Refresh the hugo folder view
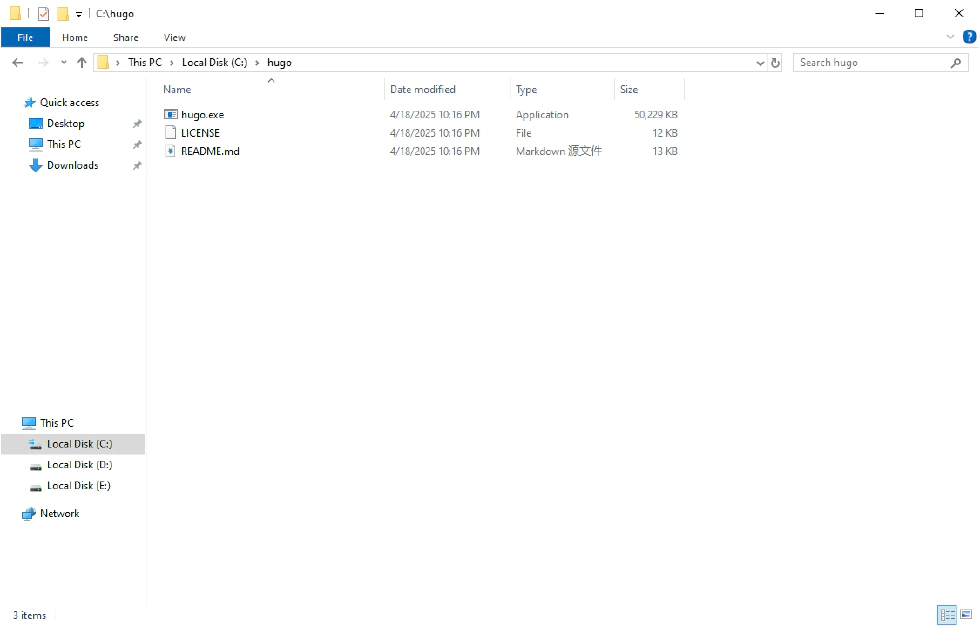The width and height of the screenshot is (980, 626). (775, 62)
